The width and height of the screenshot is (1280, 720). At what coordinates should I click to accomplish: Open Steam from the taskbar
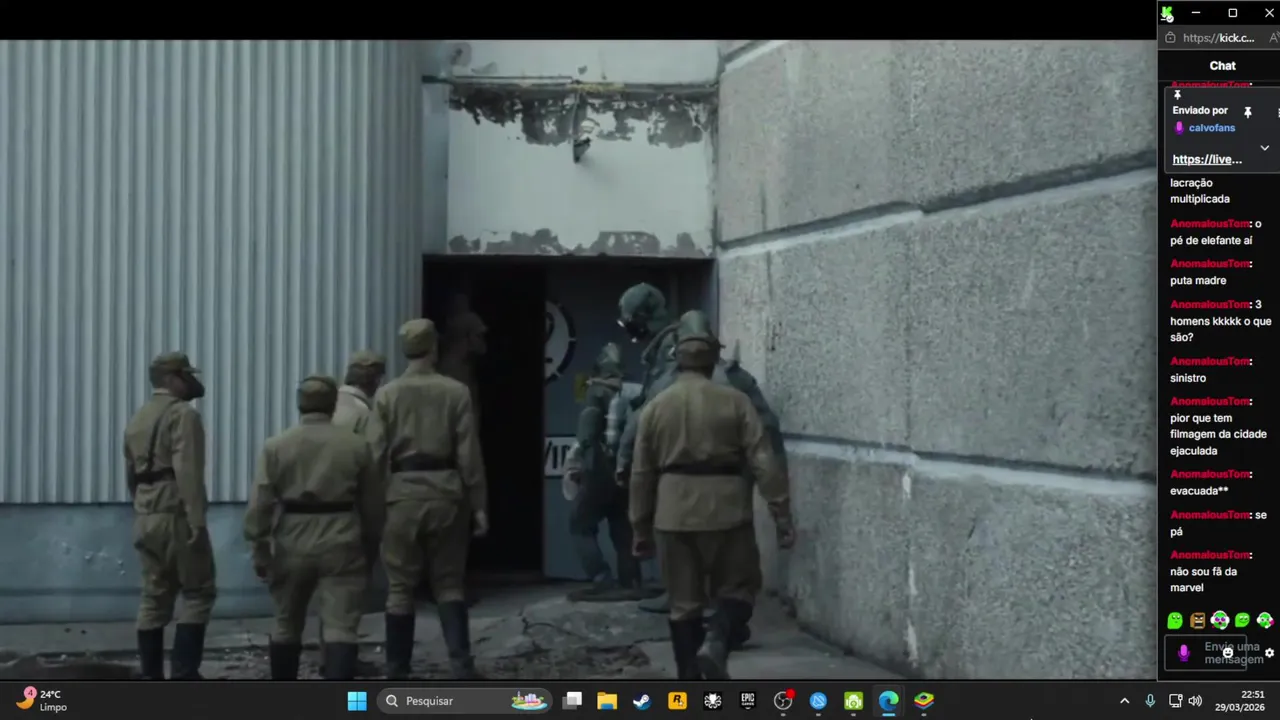[x=642, y=701]
